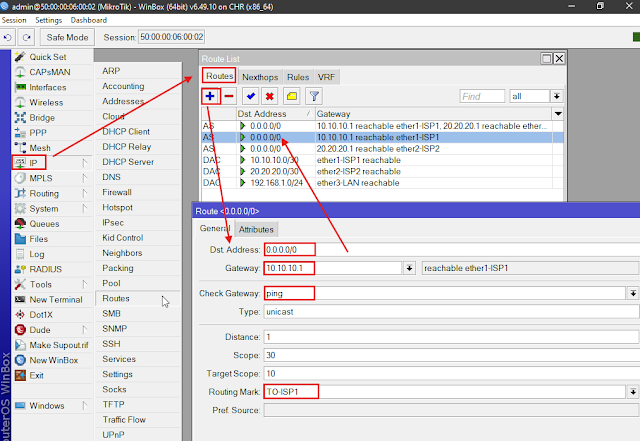Open CAPsMAN from the sidebar
The height and width of the screenshot is (441, 640).
50,72
